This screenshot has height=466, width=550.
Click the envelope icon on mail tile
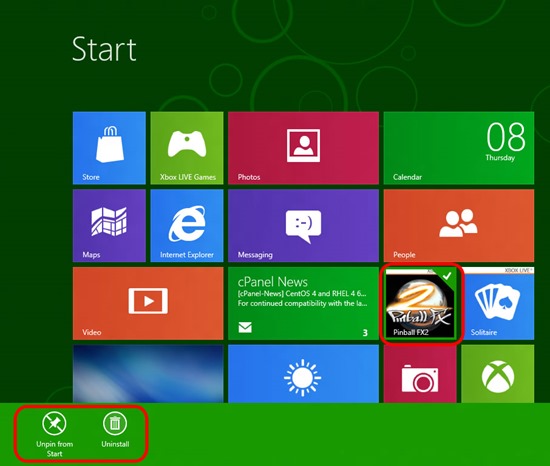click(x=245, y=327)
